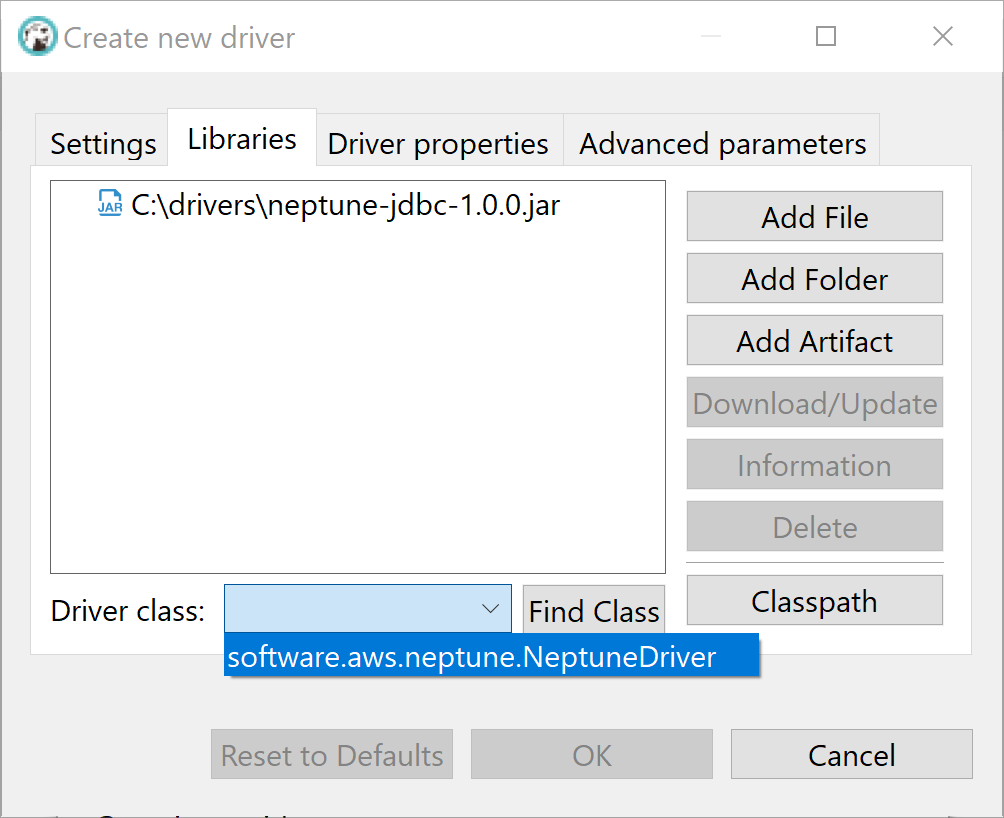
Task: Click the Add File button
Action: click(x=814, y=216)
